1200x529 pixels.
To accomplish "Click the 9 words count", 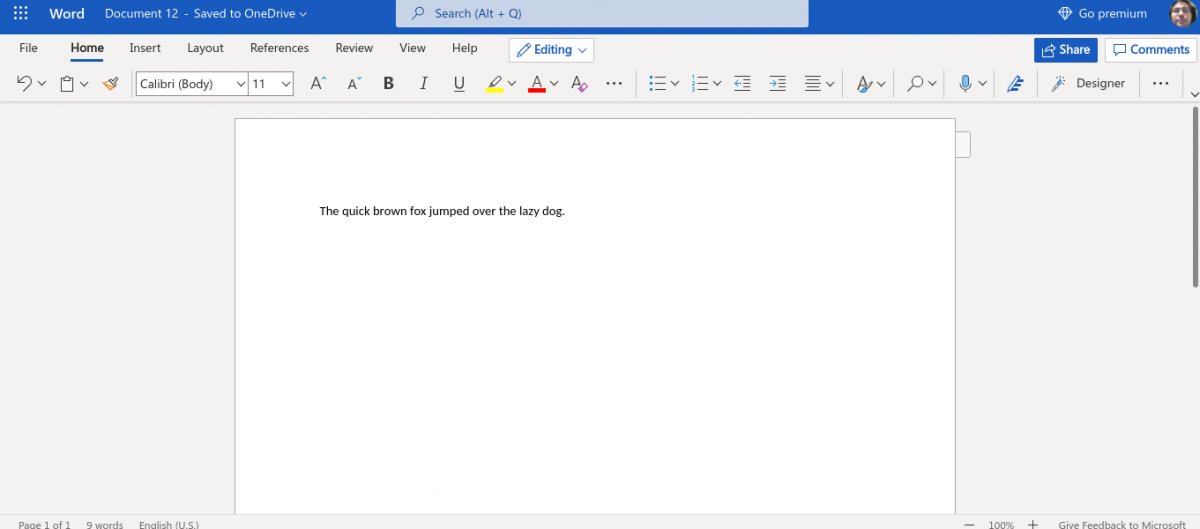I will coord(104,524).
